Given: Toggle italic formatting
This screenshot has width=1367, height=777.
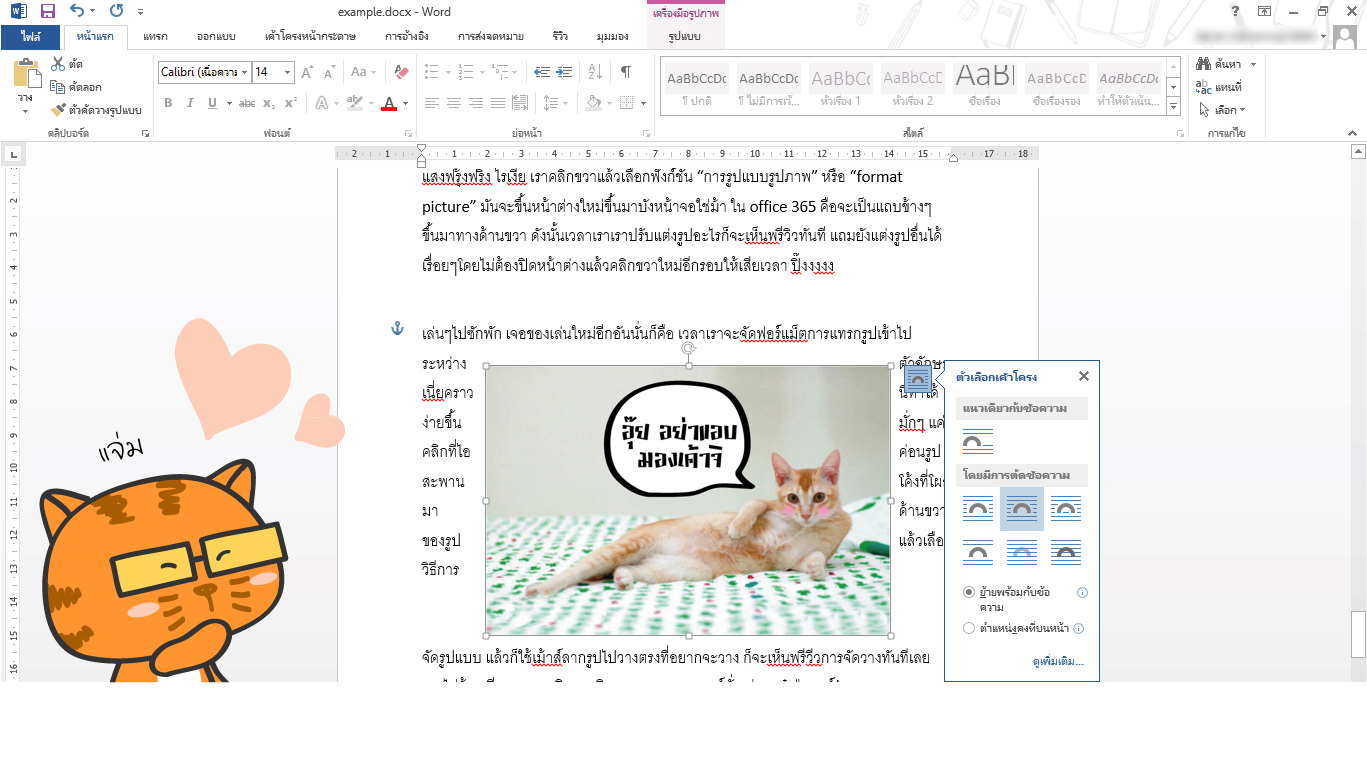Looking at the screenshot, I should (190, 103).
